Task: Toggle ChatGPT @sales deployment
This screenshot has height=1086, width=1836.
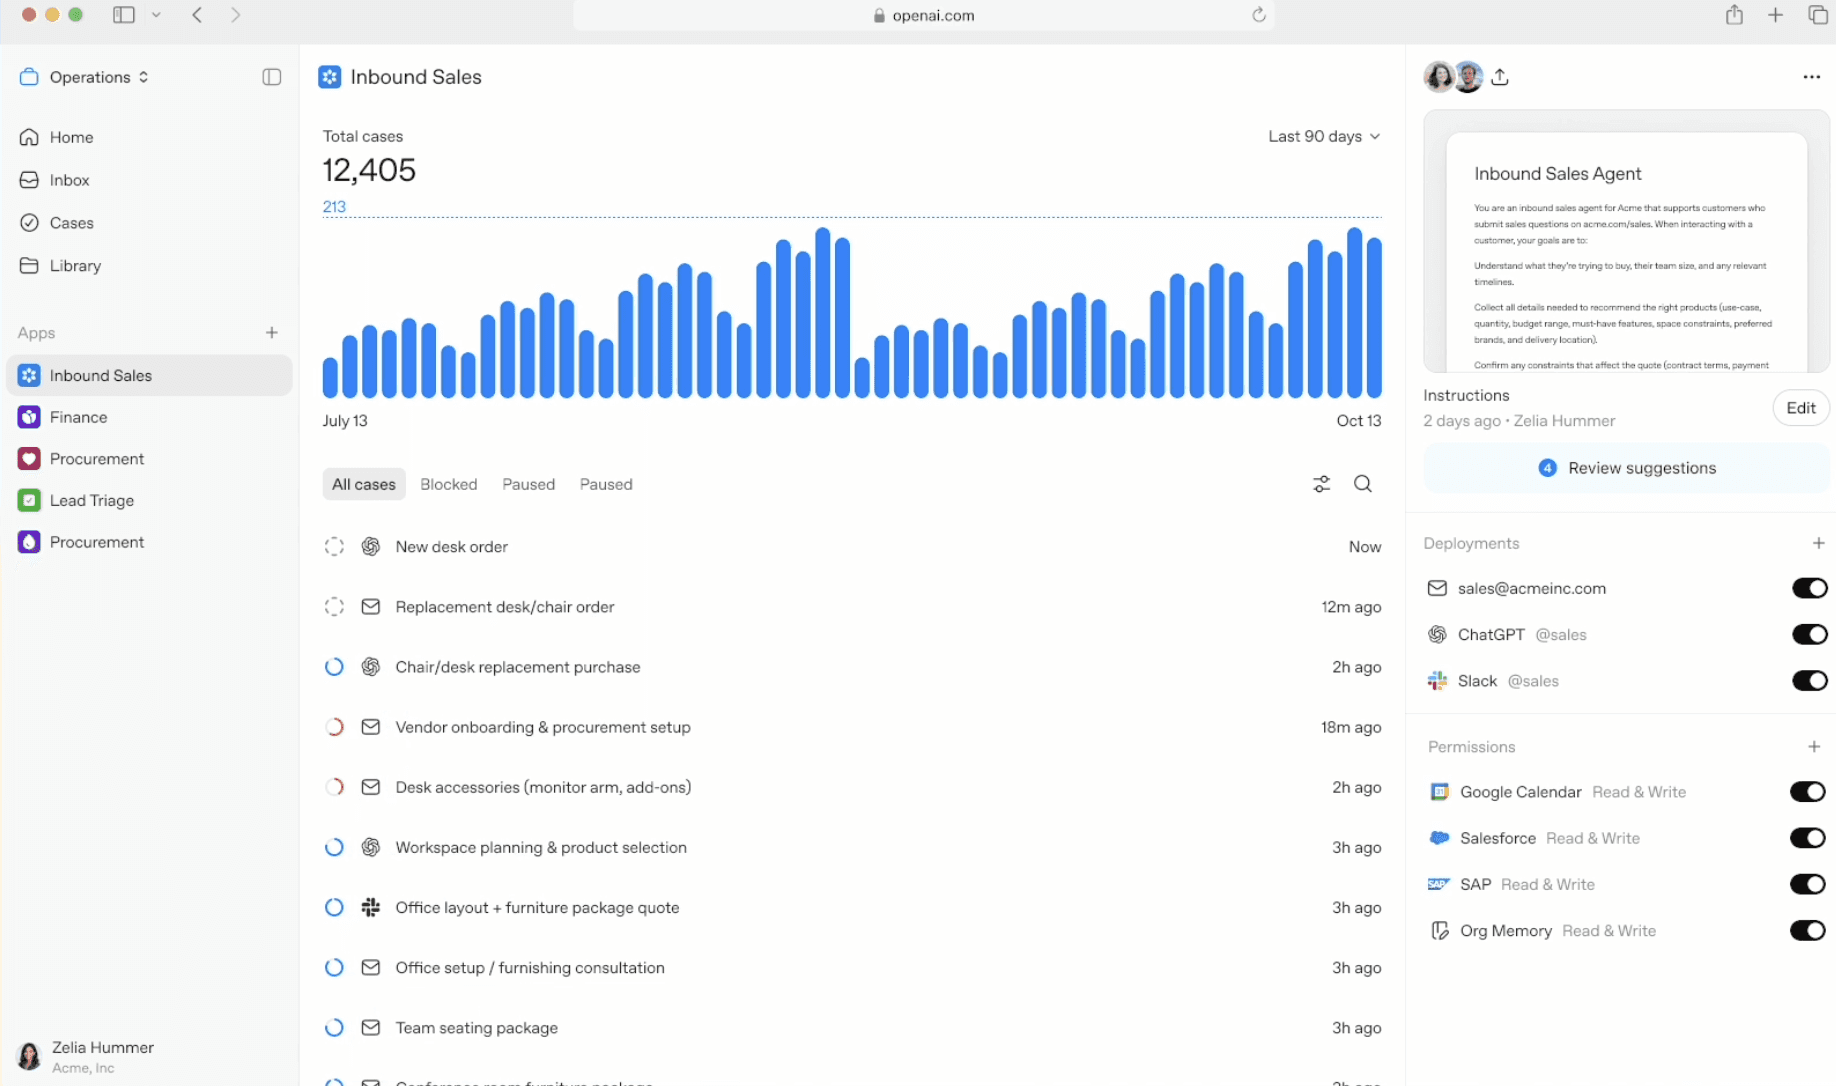Action: [x=1809, y=634]
